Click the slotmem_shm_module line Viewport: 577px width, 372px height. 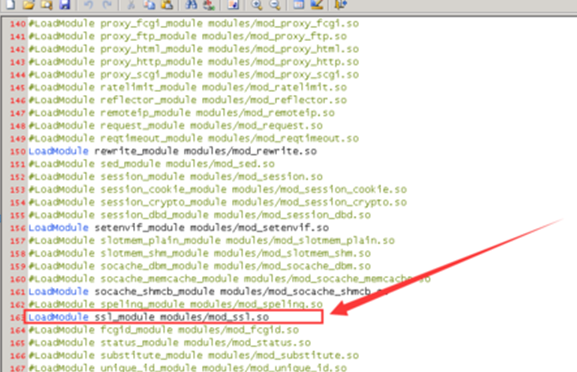point(199,253)
